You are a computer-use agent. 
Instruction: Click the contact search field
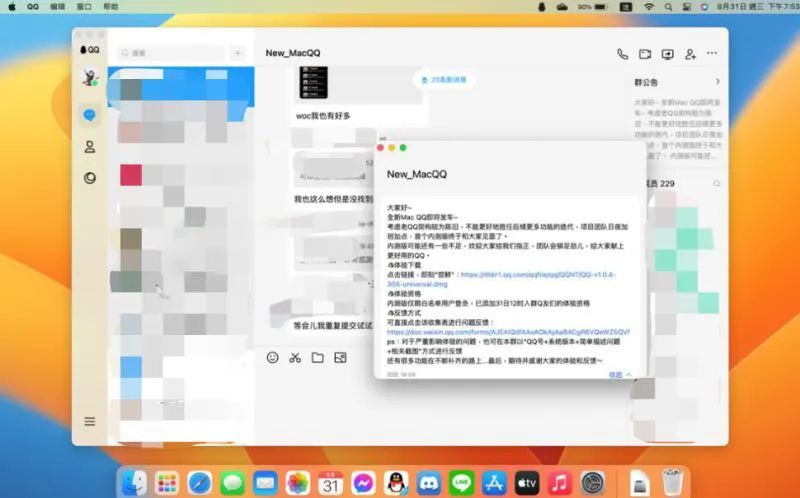coord(172,53)
